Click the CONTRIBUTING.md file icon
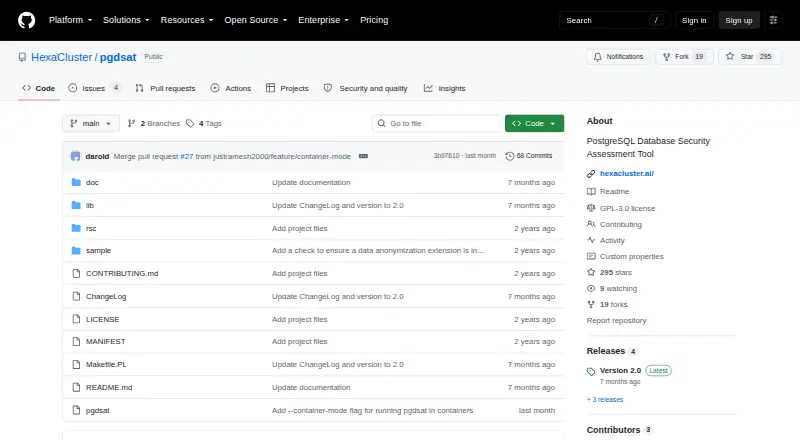 click(76, 274)
